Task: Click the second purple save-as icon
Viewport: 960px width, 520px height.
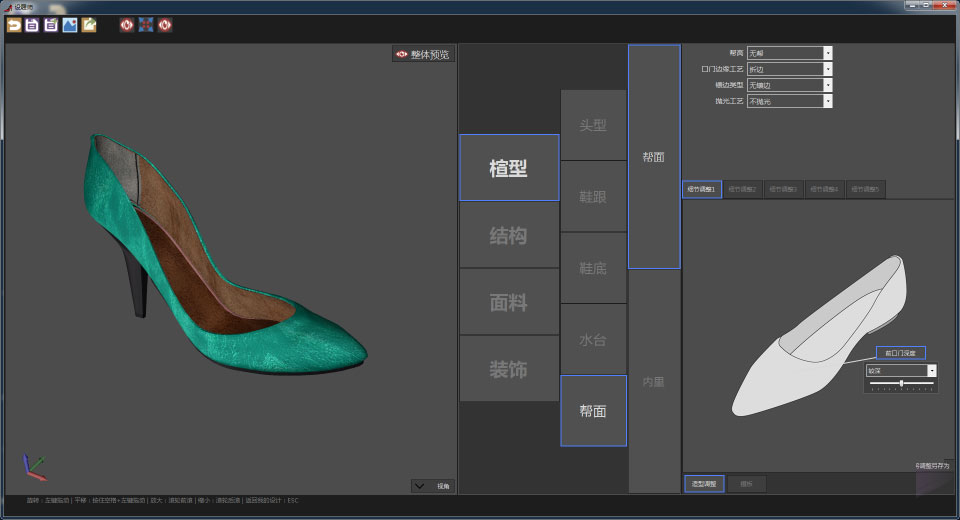Action: [x=51, y=25]
